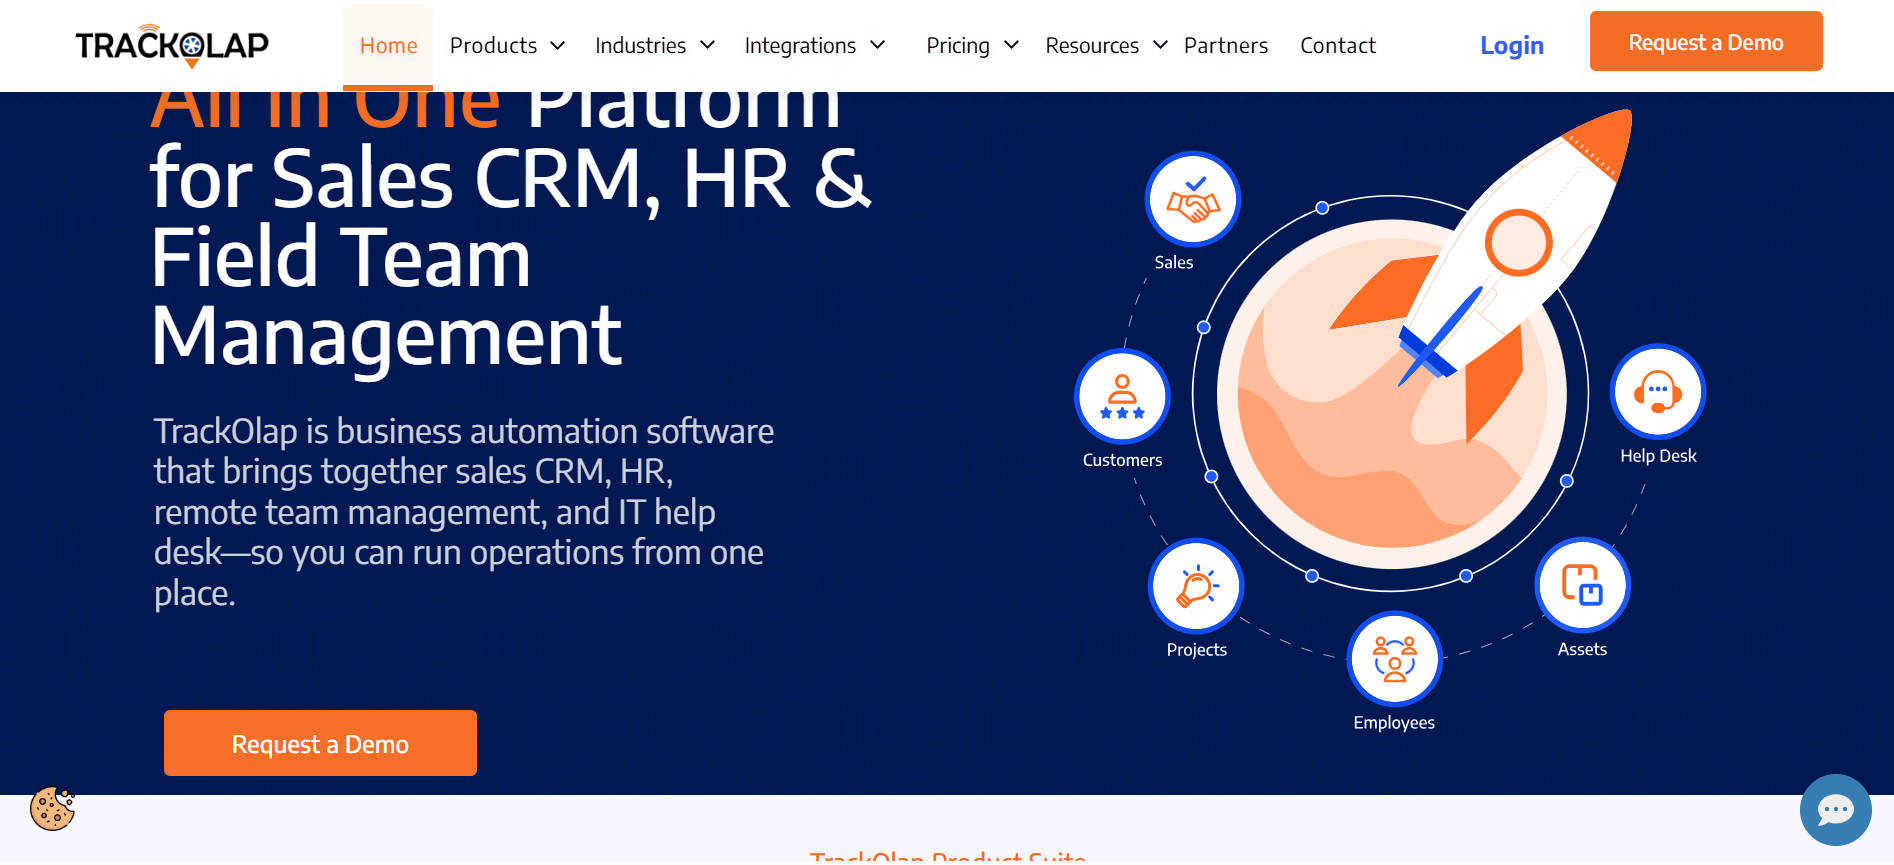Image resolution: width=1894 pixels, height=865 pixels.
Task: Open the Sales handshake icon
Action: (1193, 199)
